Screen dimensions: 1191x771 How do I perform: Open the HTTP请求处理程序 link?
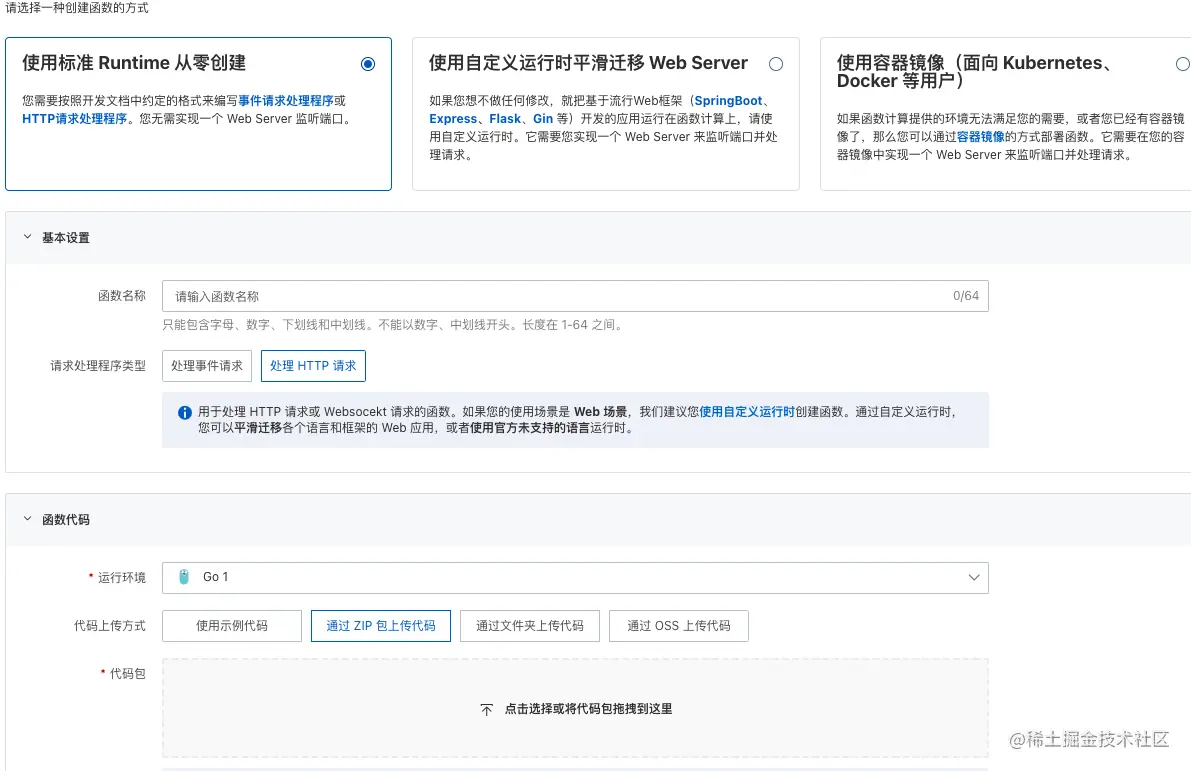pyautogui.click(x=74, y=118)
